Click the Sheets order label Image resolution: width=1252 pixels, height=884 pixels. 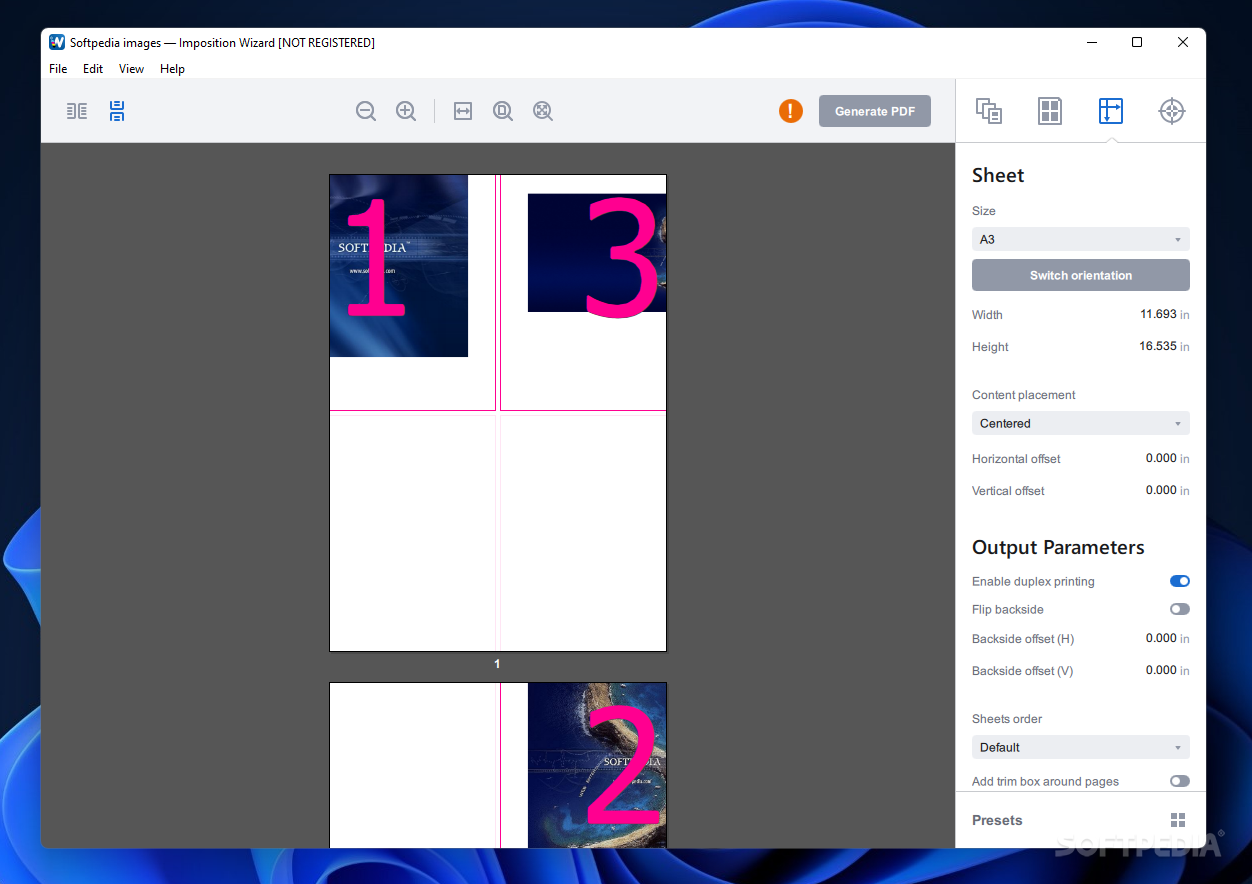1007,719
